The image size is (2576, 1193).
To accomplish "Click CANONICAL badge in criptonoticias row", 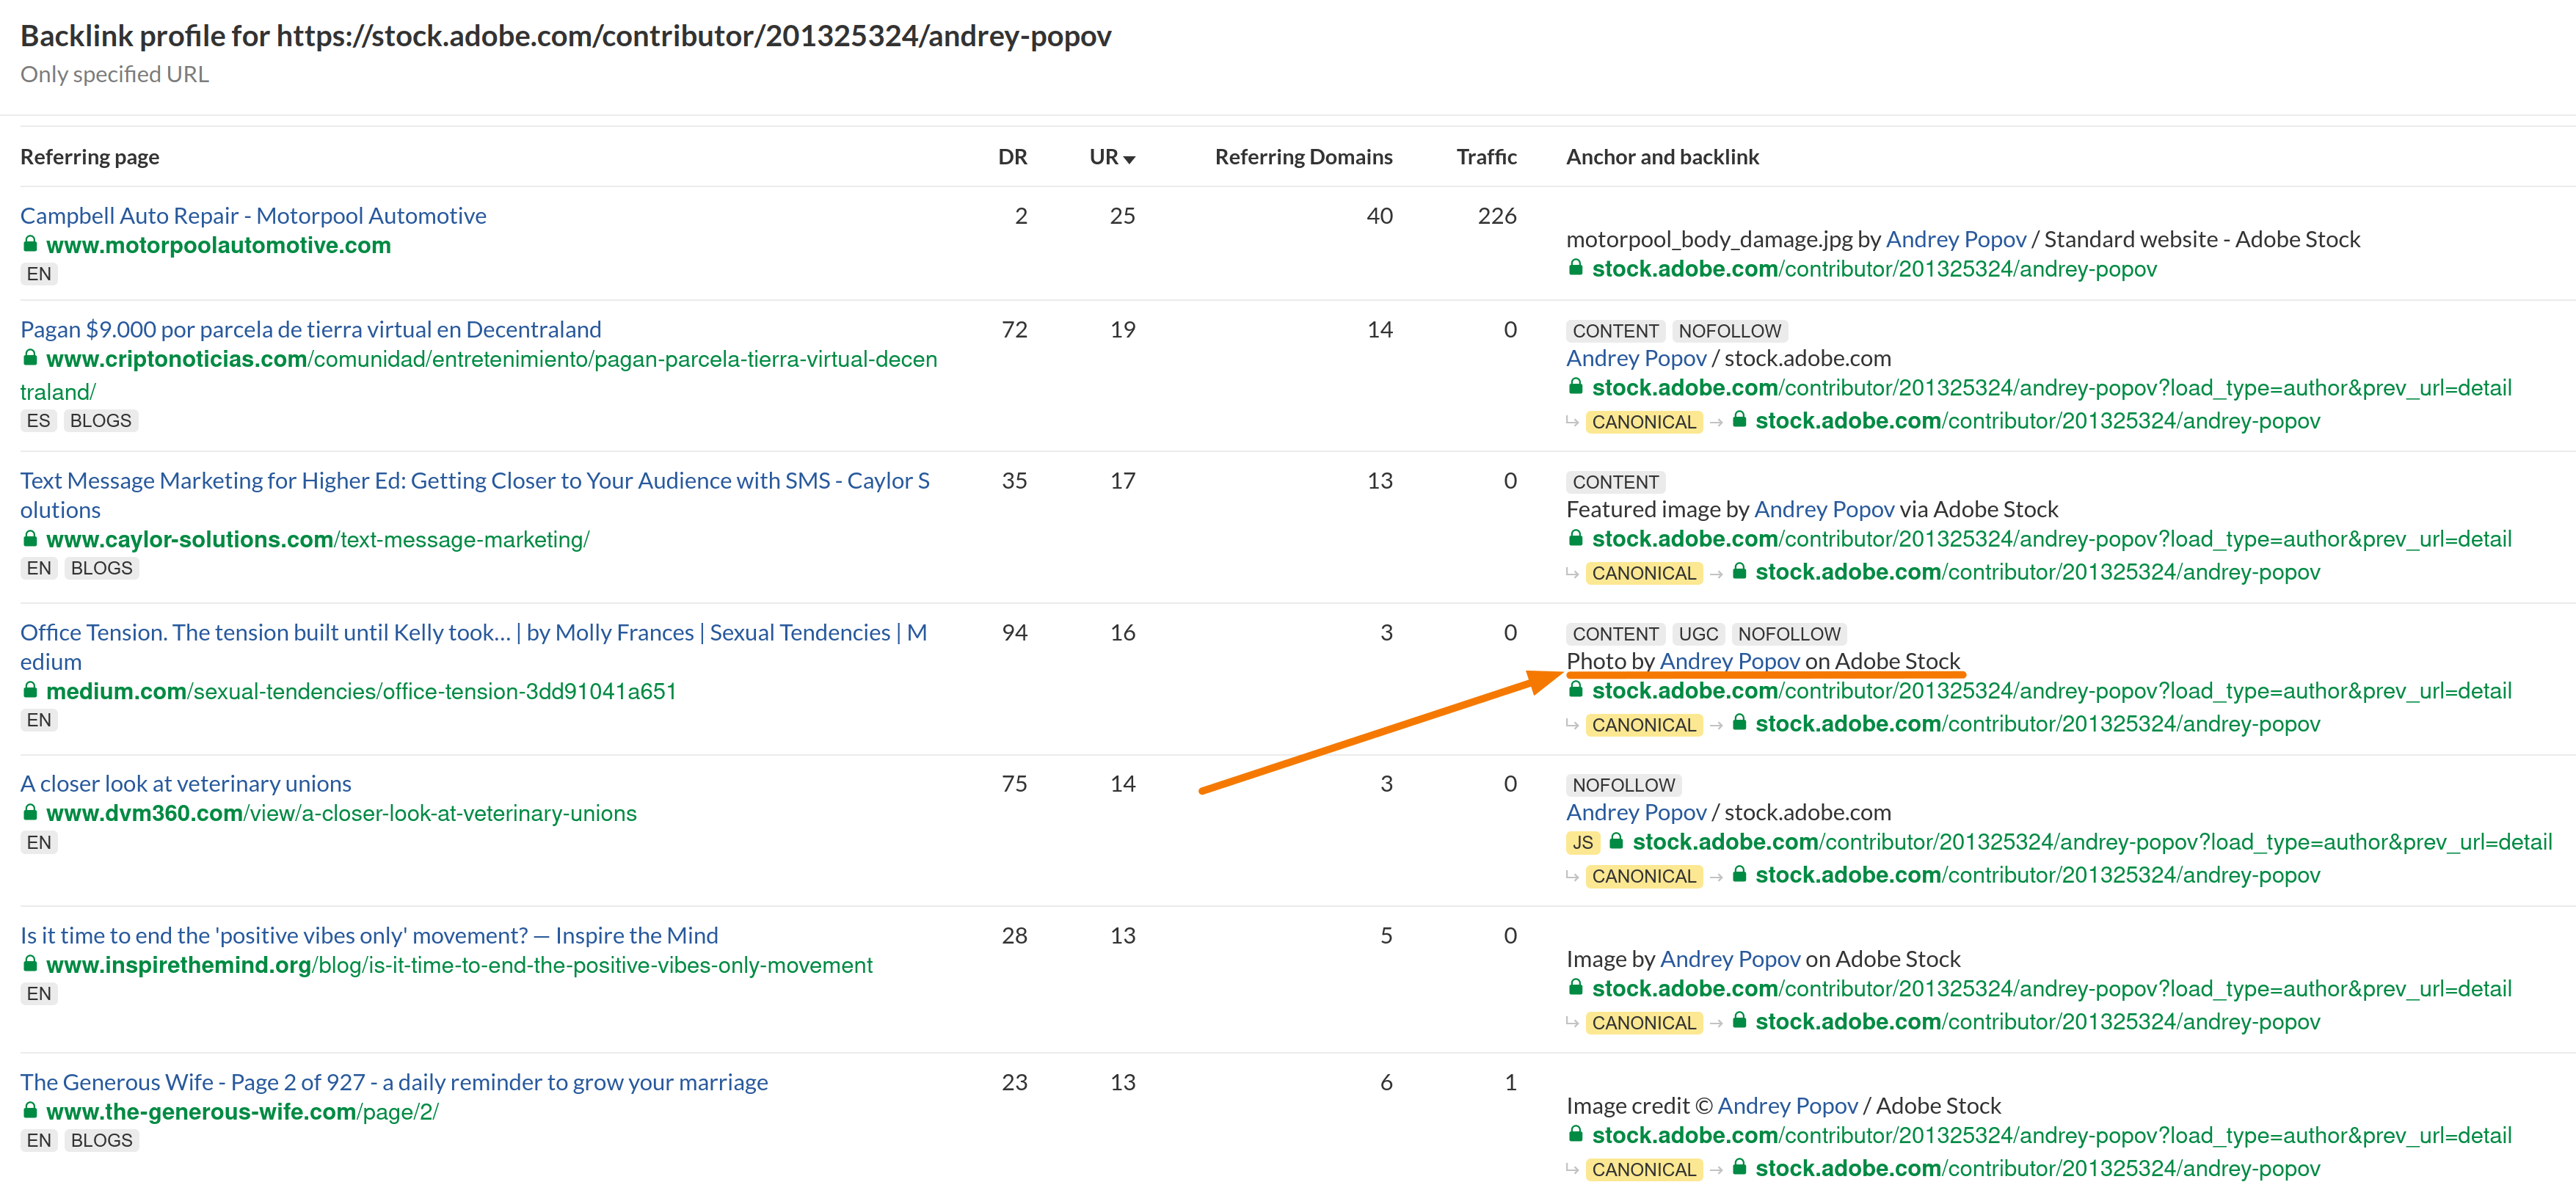I will click(x=1643, y=422).
